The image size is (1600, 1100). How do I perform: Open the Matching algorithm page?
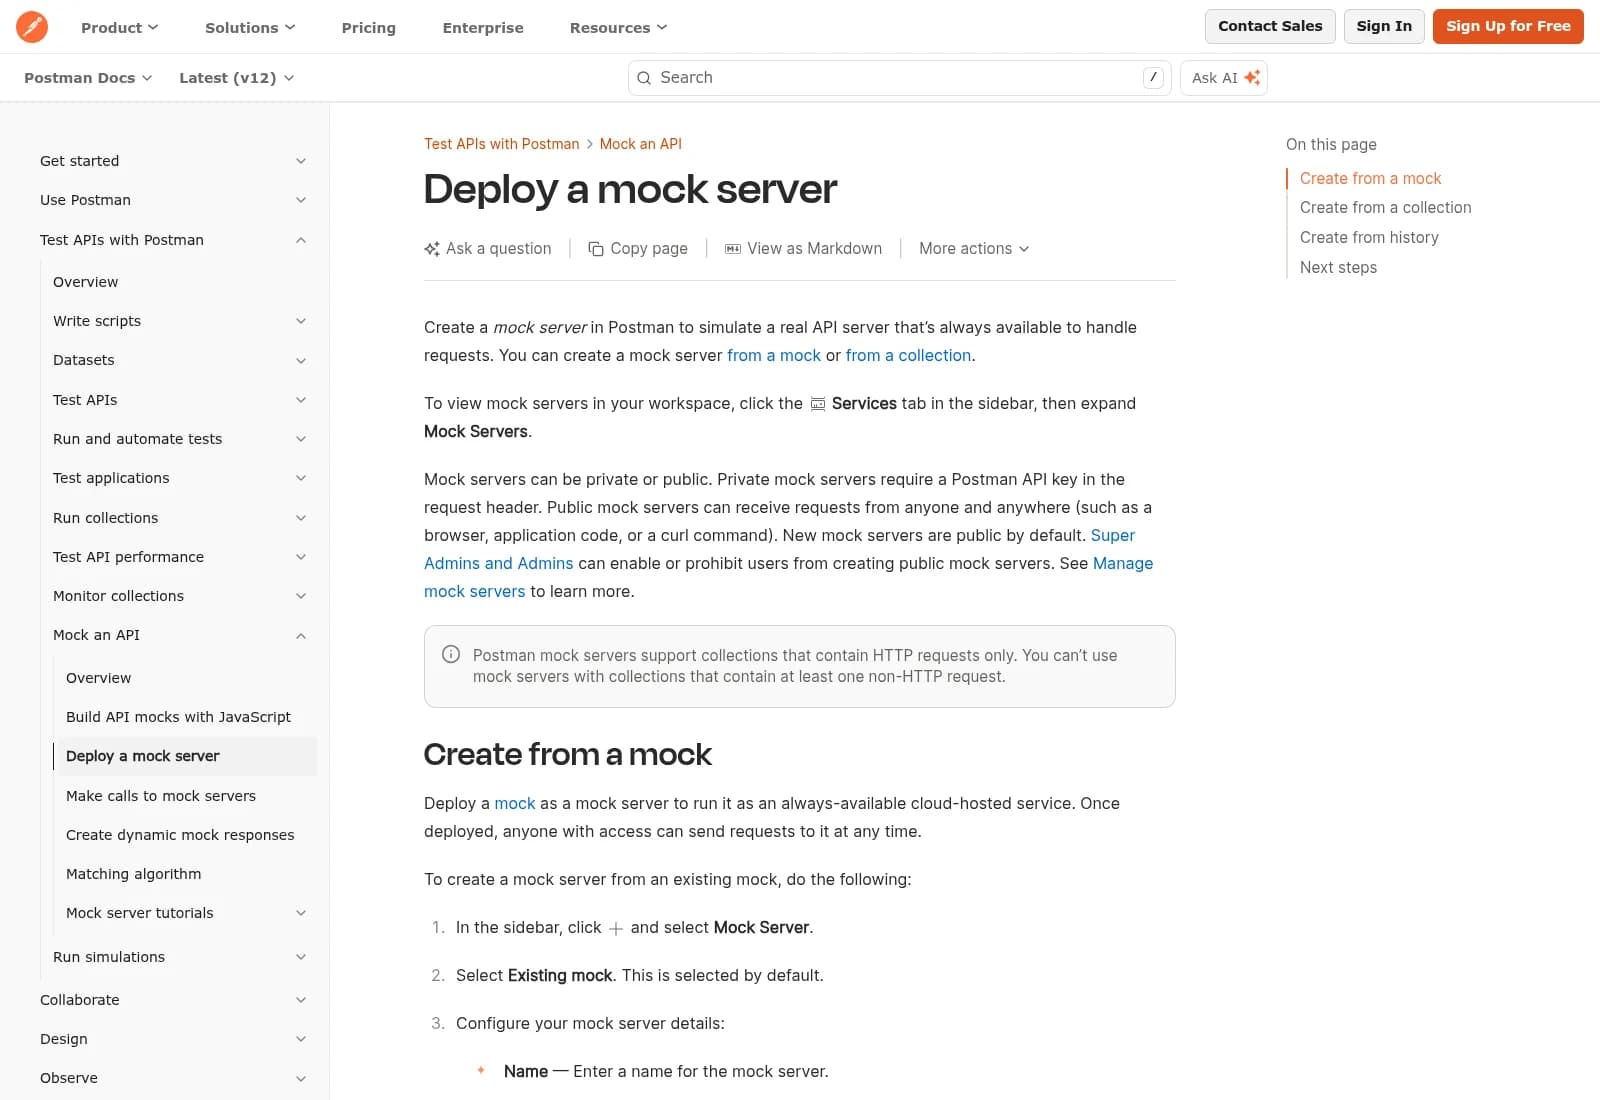tap(133, 874)
